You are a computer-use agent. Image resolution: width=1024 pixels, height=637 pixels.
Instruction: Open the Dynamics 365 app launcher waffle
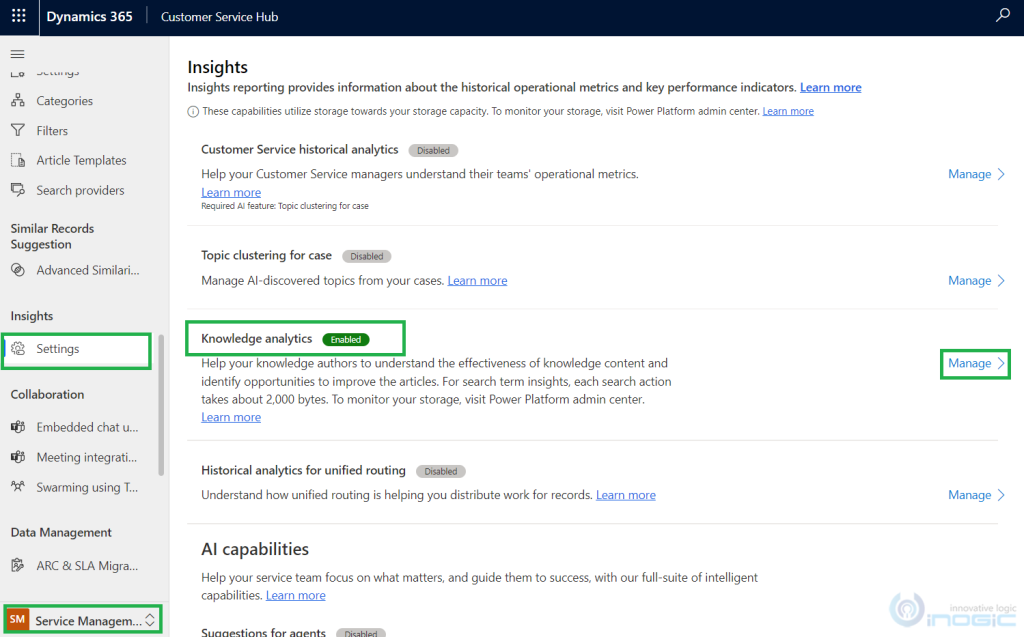pyautogui.click(x=16, y=16)
